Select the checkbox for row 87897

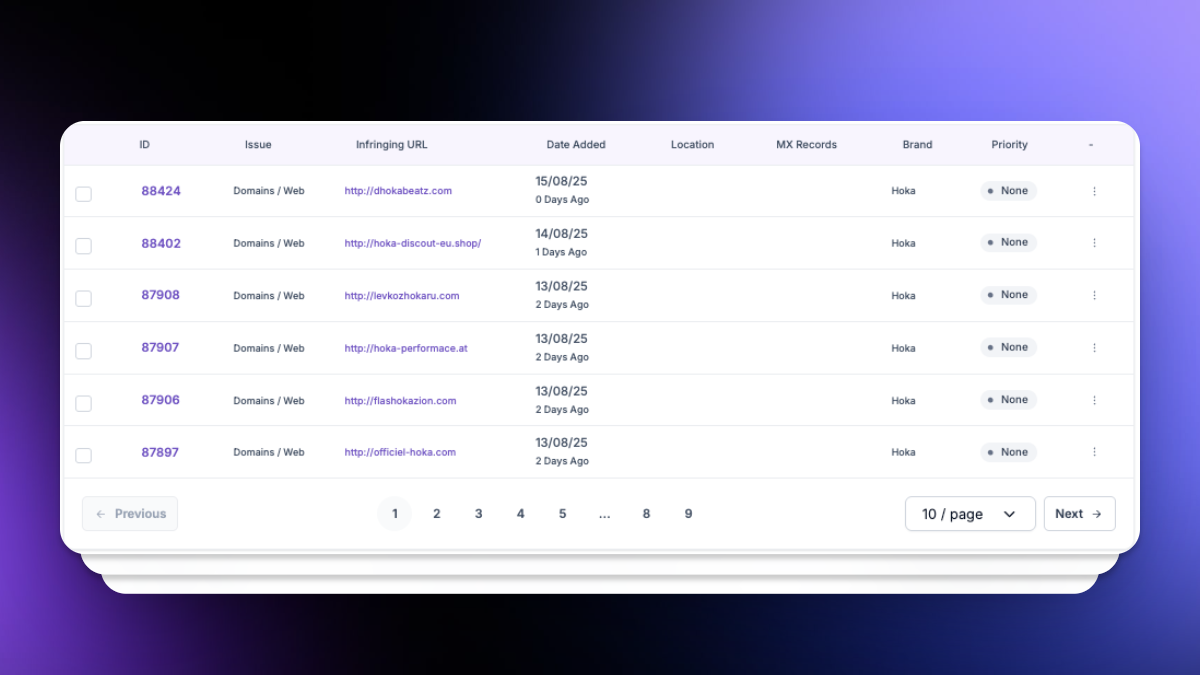(84, 455)
